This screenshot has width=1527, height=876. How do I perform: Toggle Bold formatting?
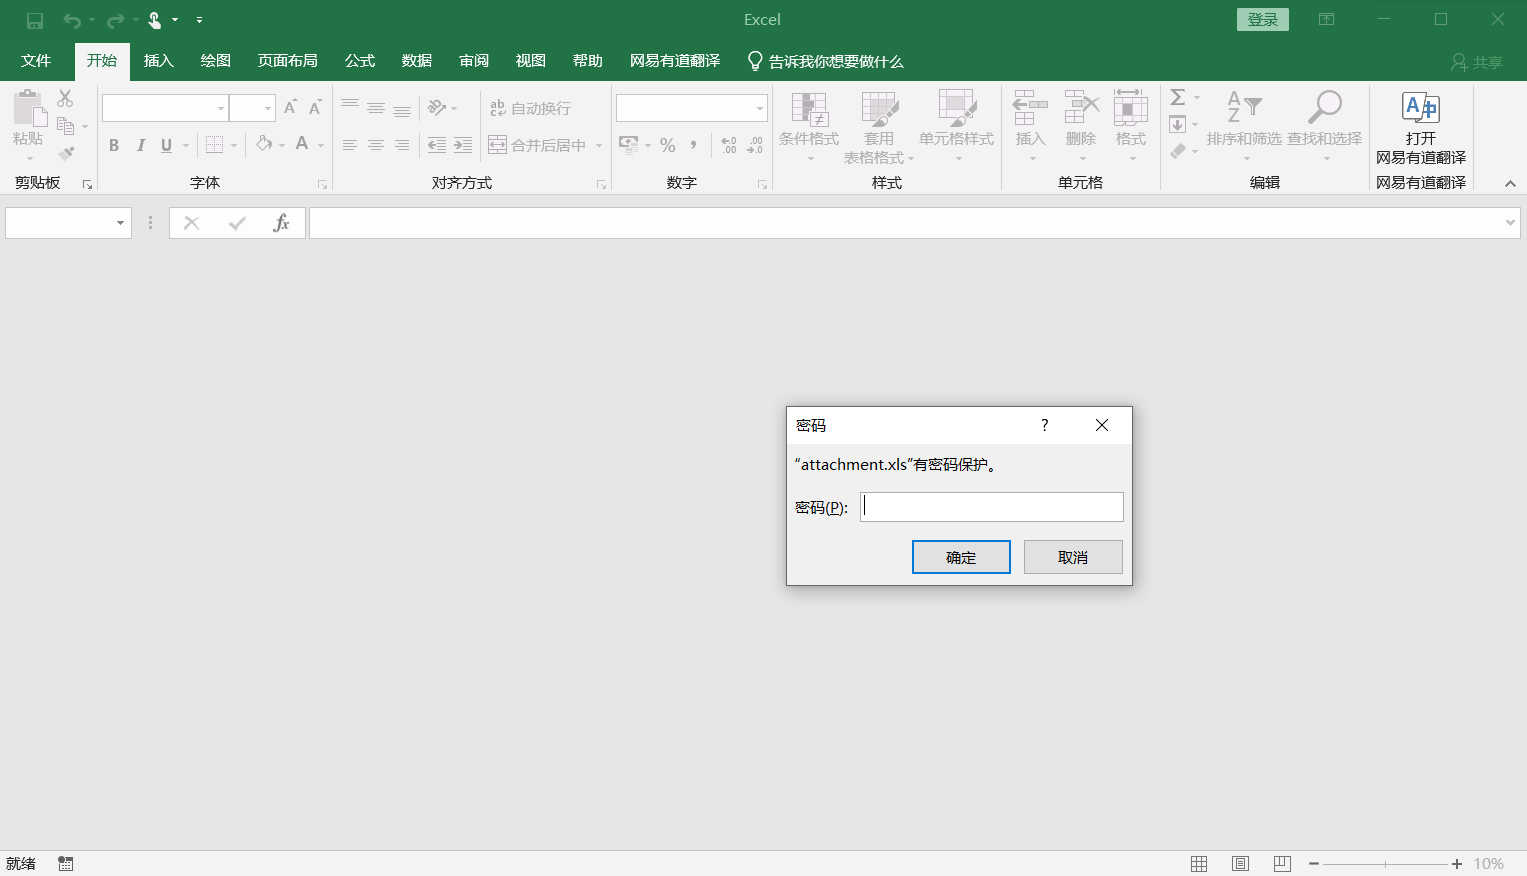coord(114,145)
